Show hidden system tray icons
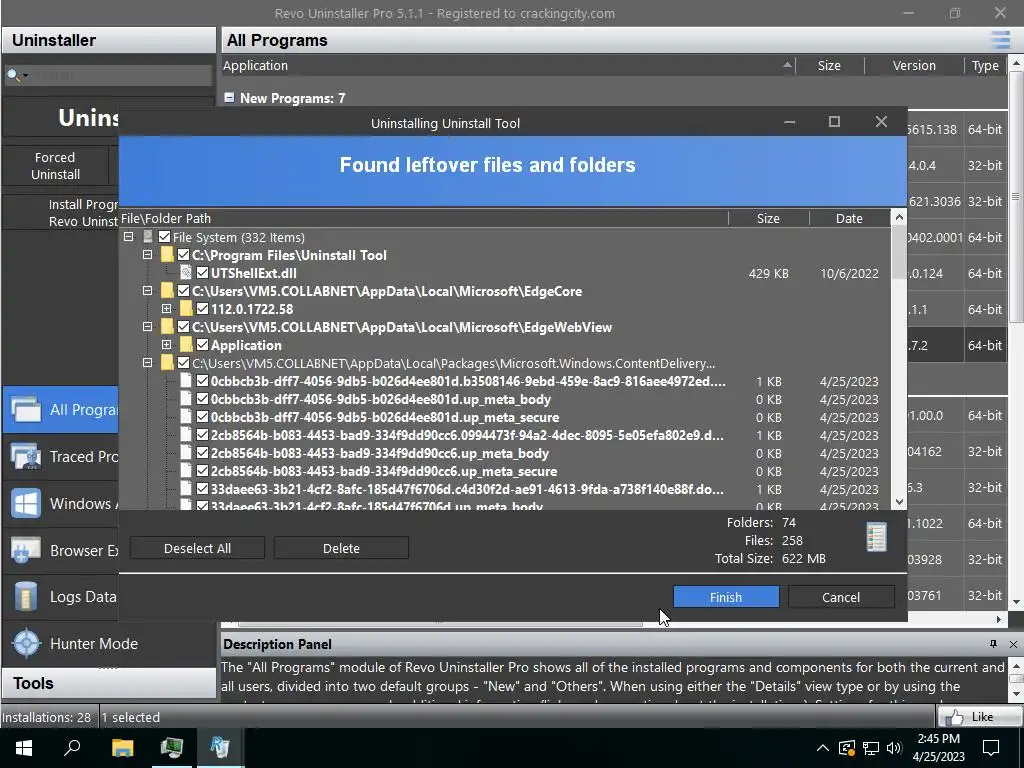 coord(823,748)
